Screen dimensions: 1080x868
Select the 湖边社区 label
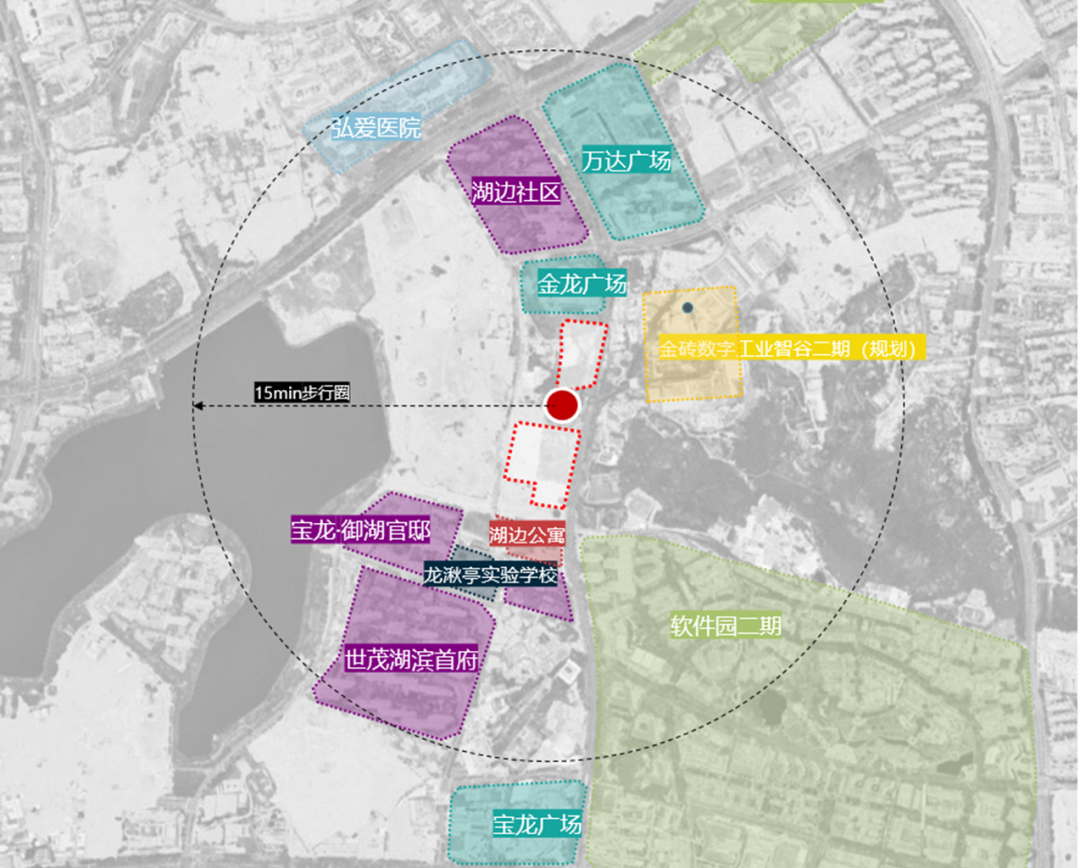[516, 193]
